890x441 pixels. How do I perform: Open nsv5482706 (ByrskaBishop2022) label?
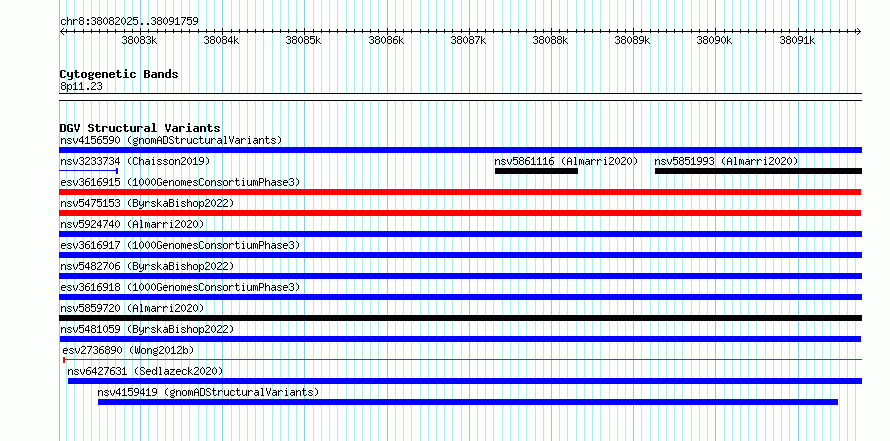click(x=147, y=266)
